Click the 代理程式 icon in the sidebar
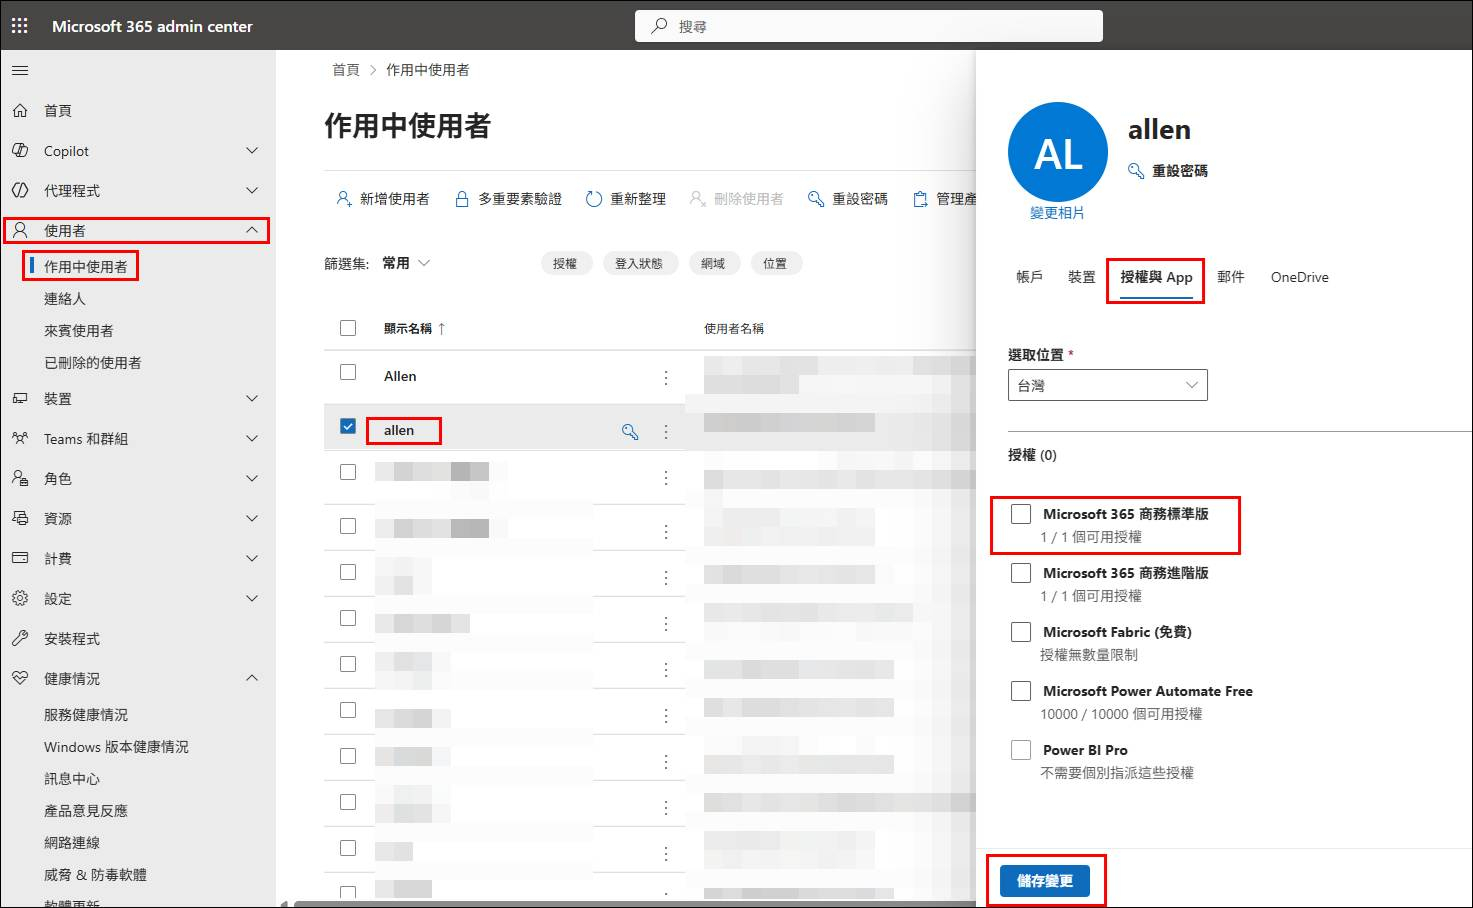 (x=20, y=191)
